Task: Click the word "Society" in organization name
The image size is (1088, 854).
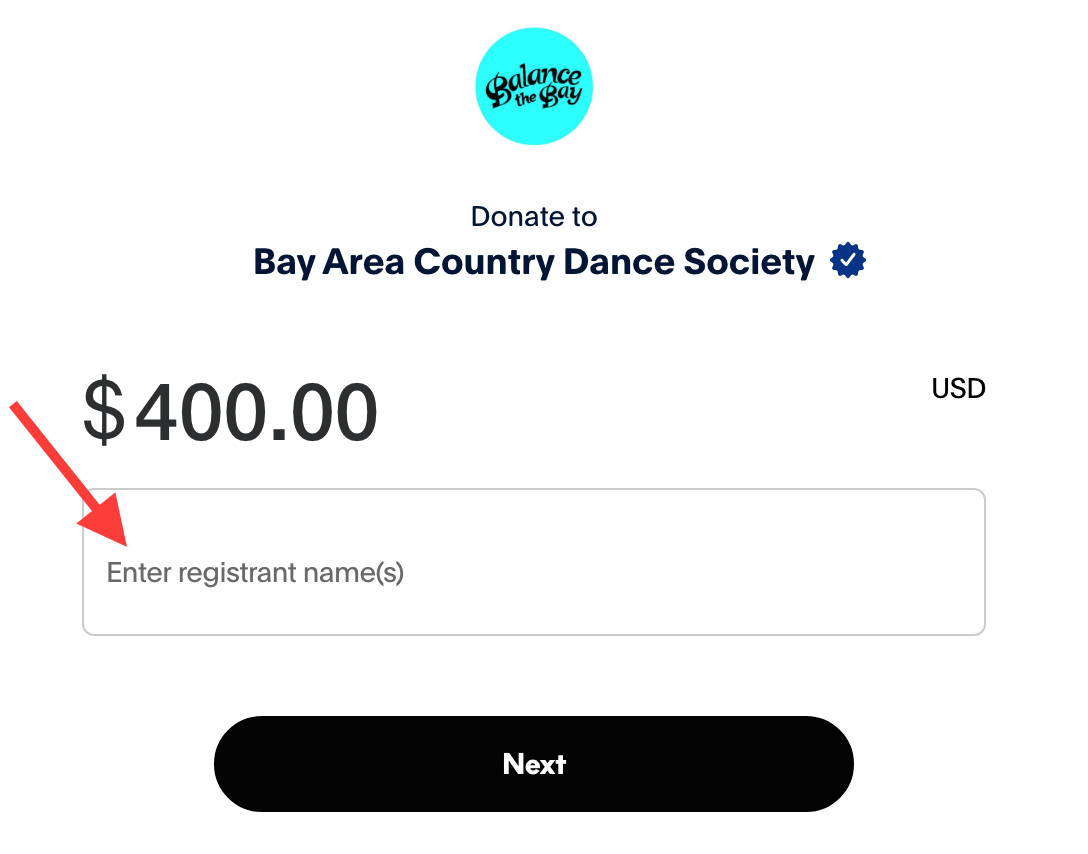Action: pos(749,262)
